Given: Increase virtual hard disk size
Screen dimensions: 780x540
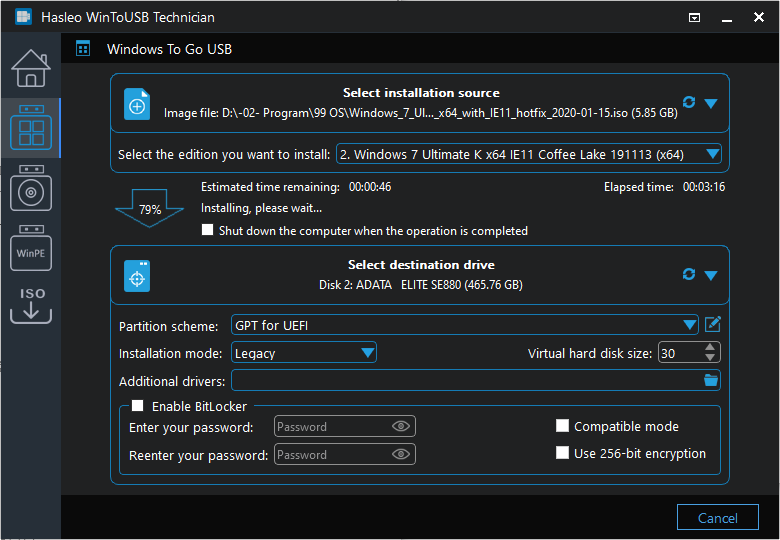Looking at the screenshot, I should [x=710, y=348].
